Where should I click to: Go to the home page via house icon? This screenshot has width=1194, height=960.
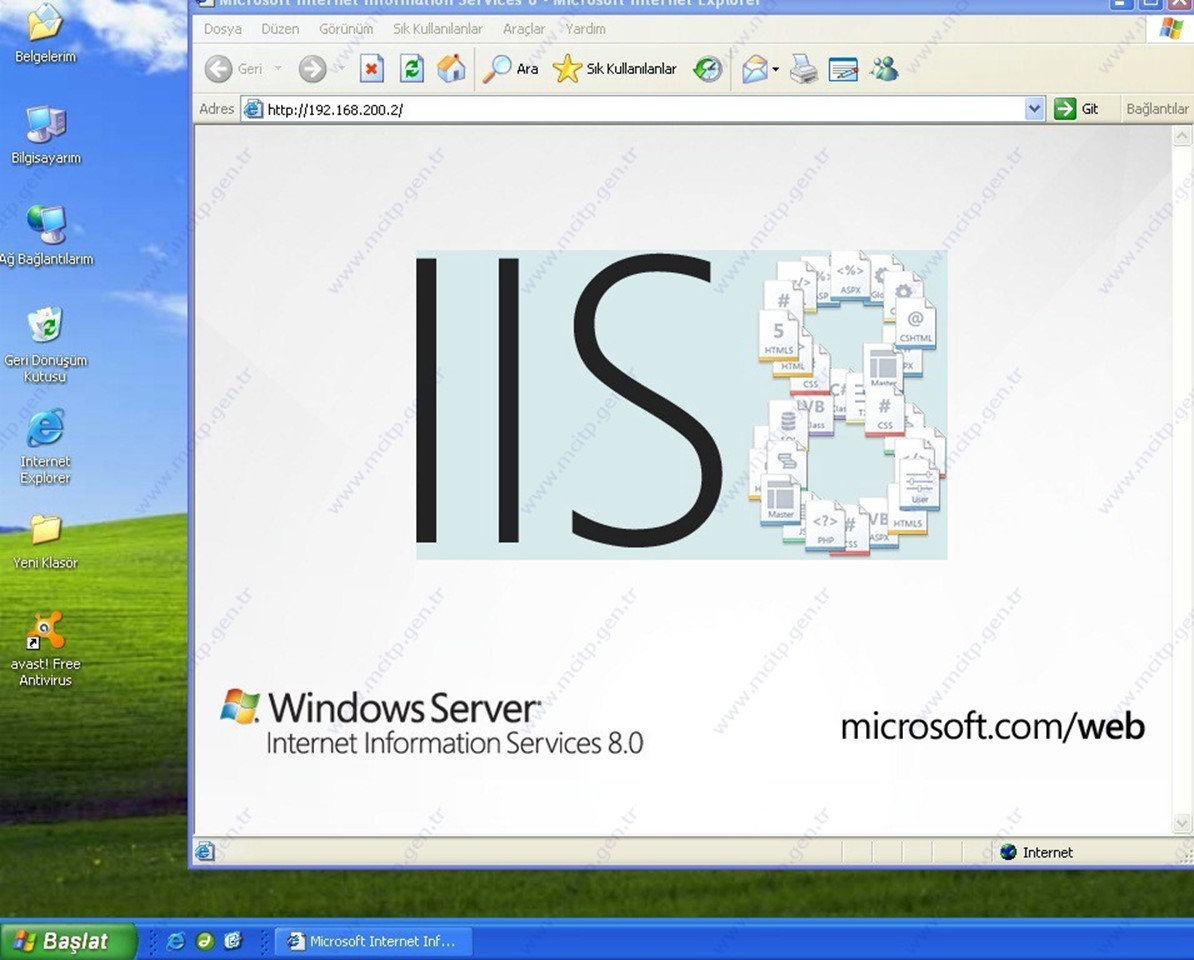click(452, 69)
